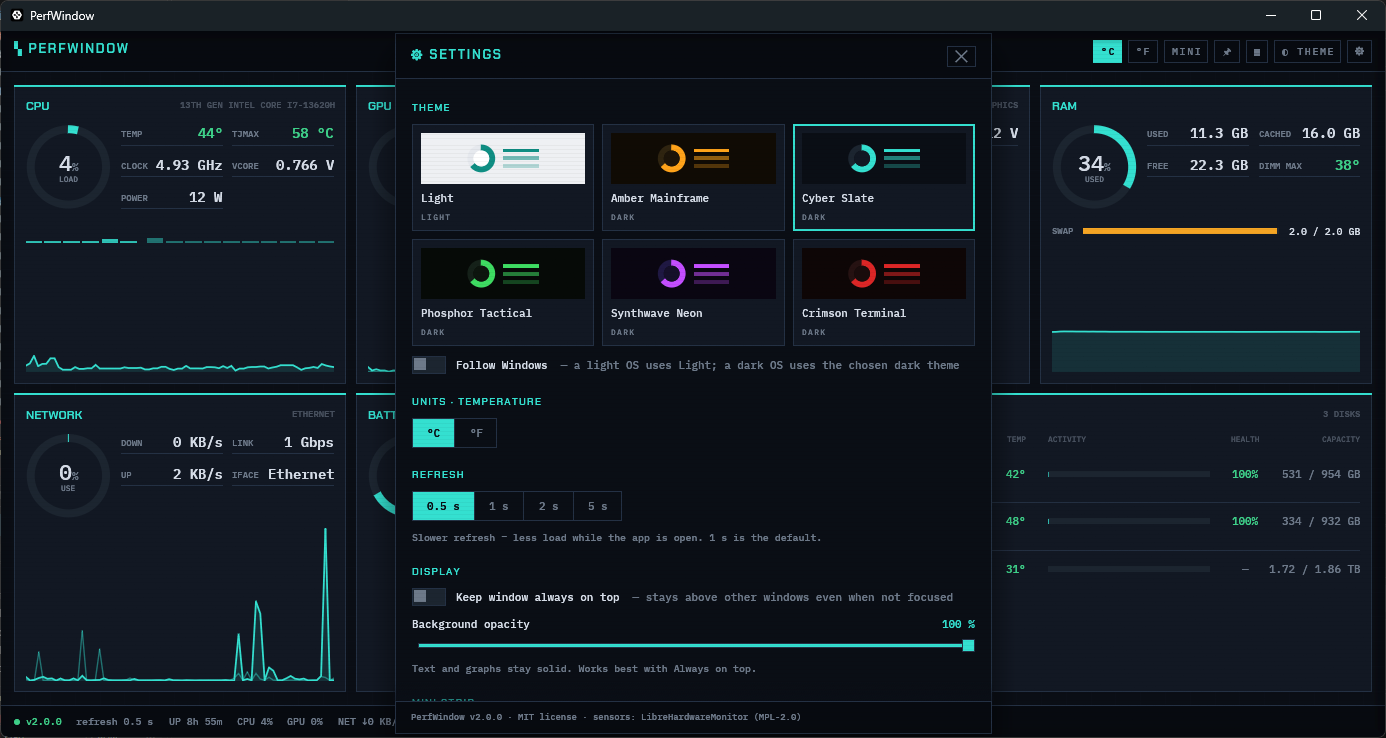The width and height of the screenshot is (1386, 738).
Task: Click the CPU 4% entry in status bar
Action: (x=255, y=721)
